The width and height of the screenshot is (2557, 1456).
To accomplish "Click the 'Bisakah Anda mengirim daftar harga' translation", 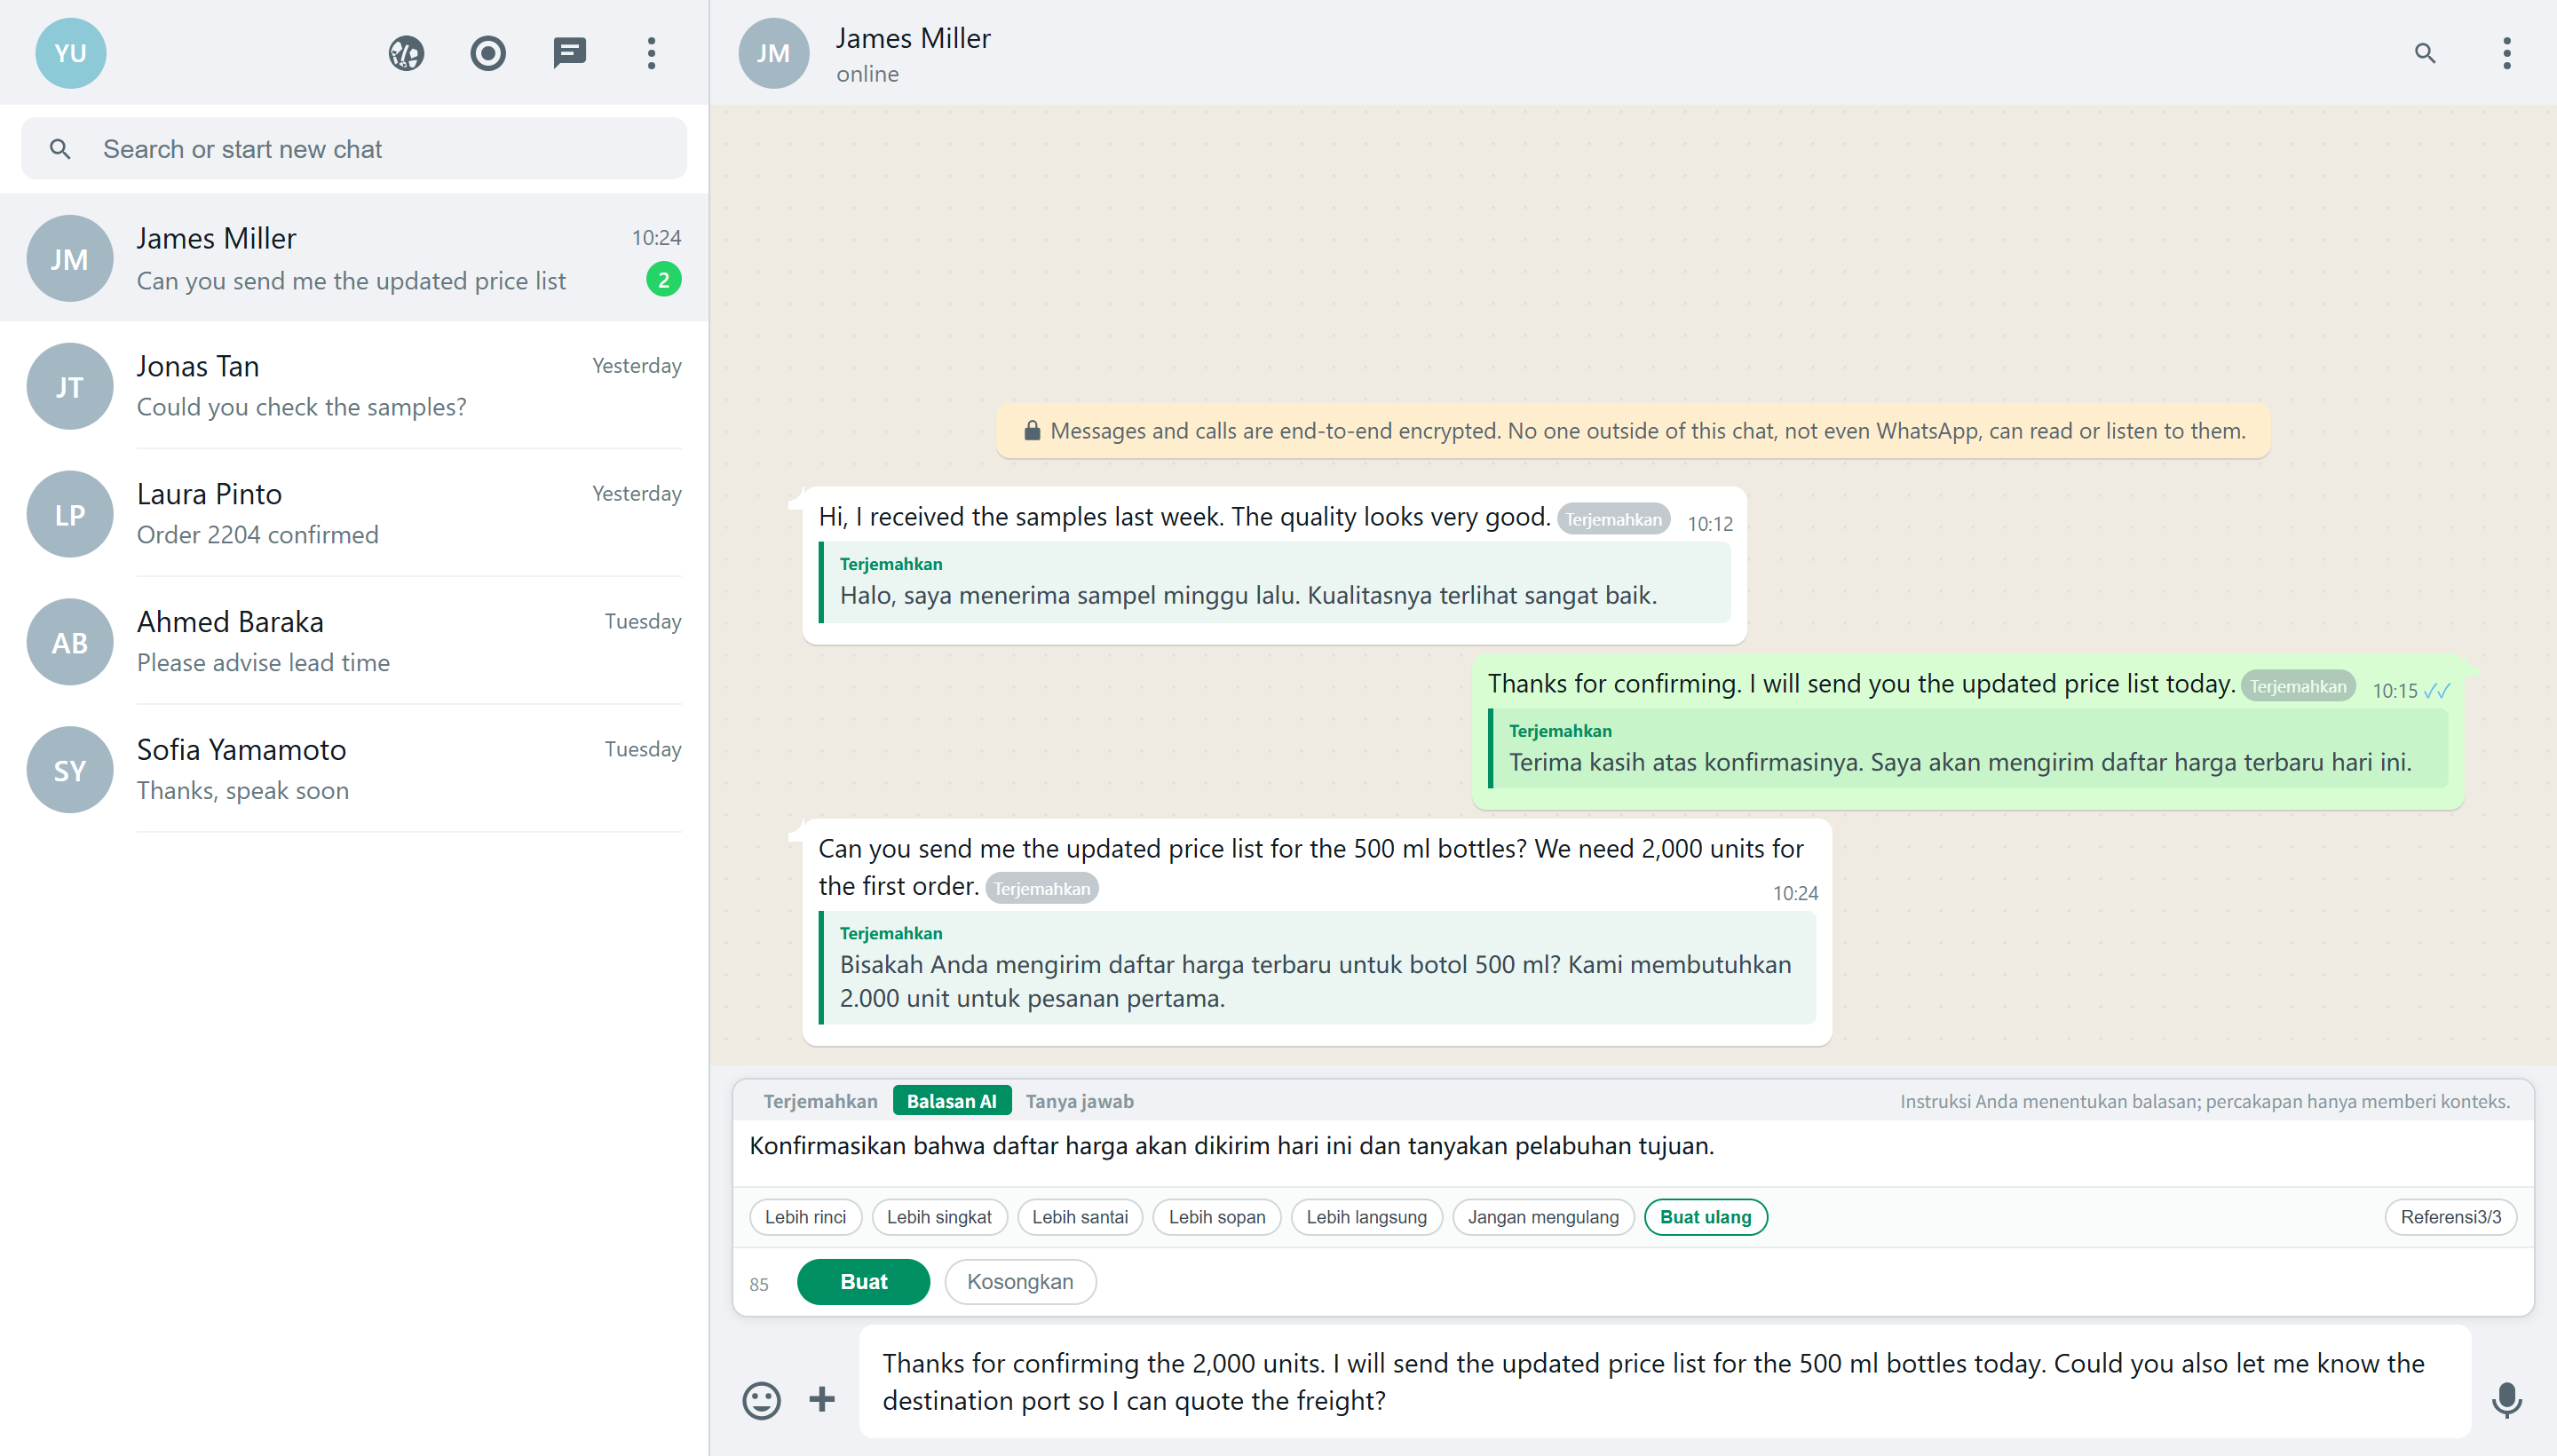I will (x=1317, y=968).
